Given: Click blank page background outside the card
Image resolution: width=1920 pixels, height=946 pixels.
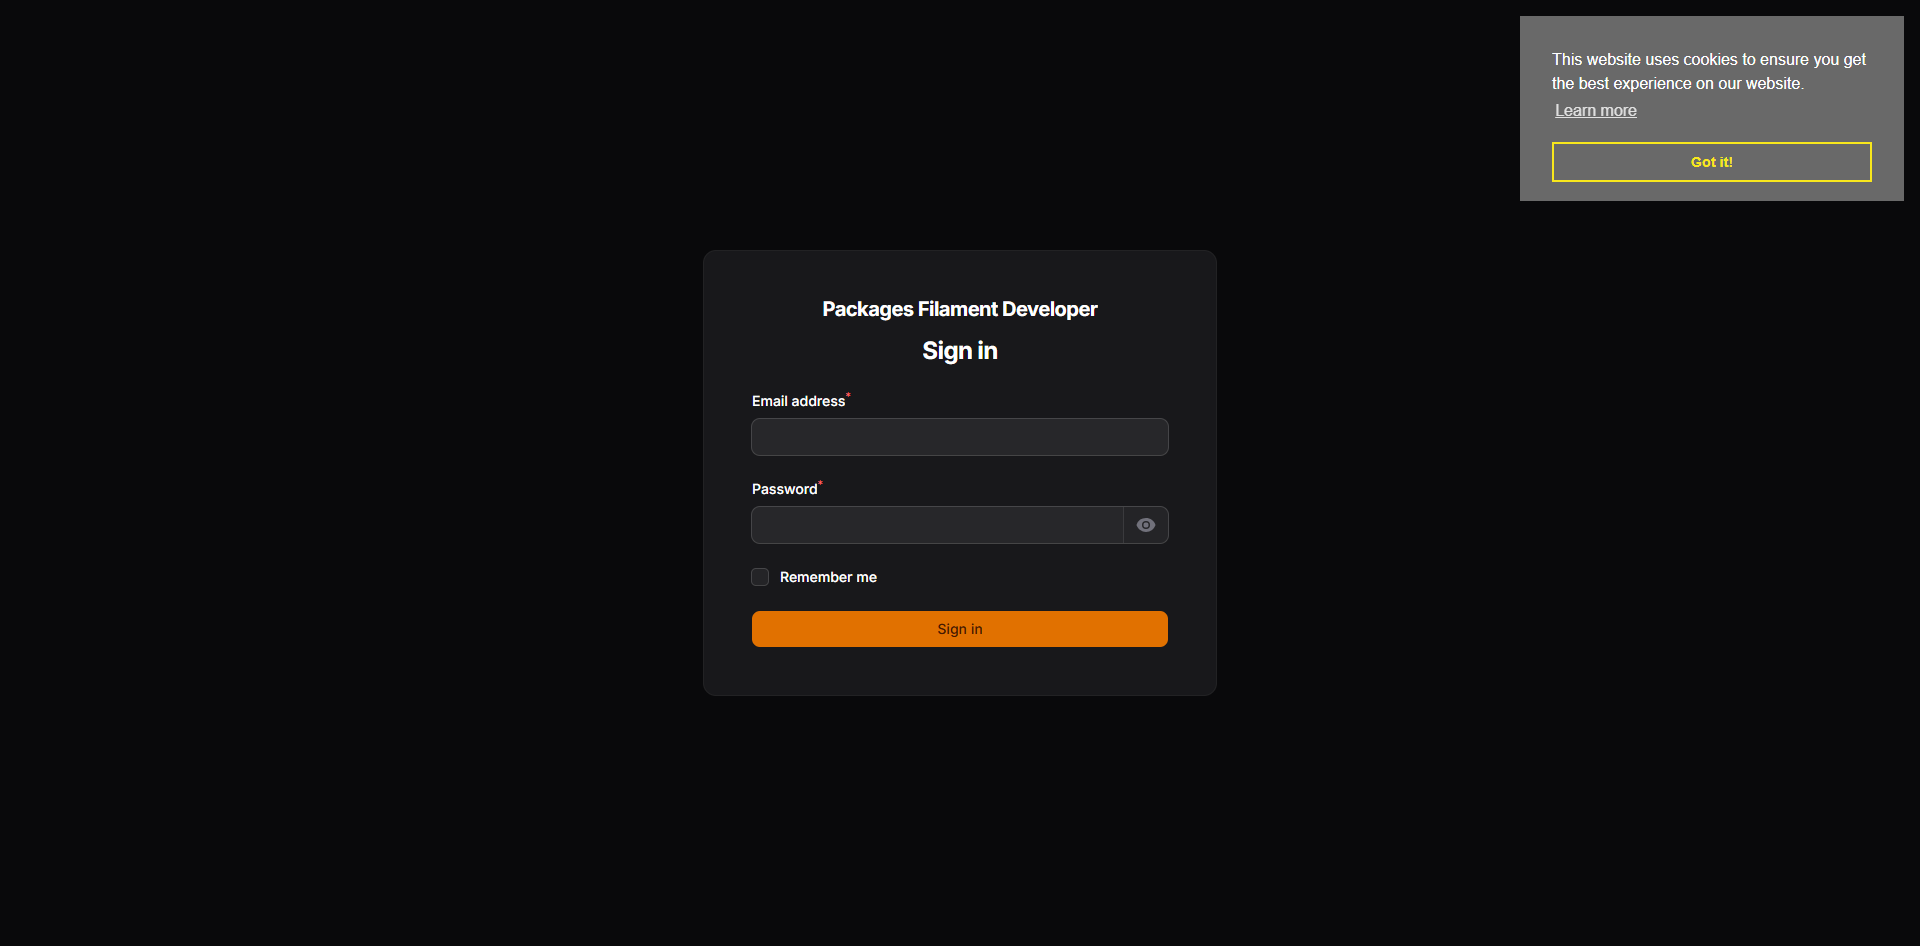Looking at the screenshot, I should tap(350, 500).
